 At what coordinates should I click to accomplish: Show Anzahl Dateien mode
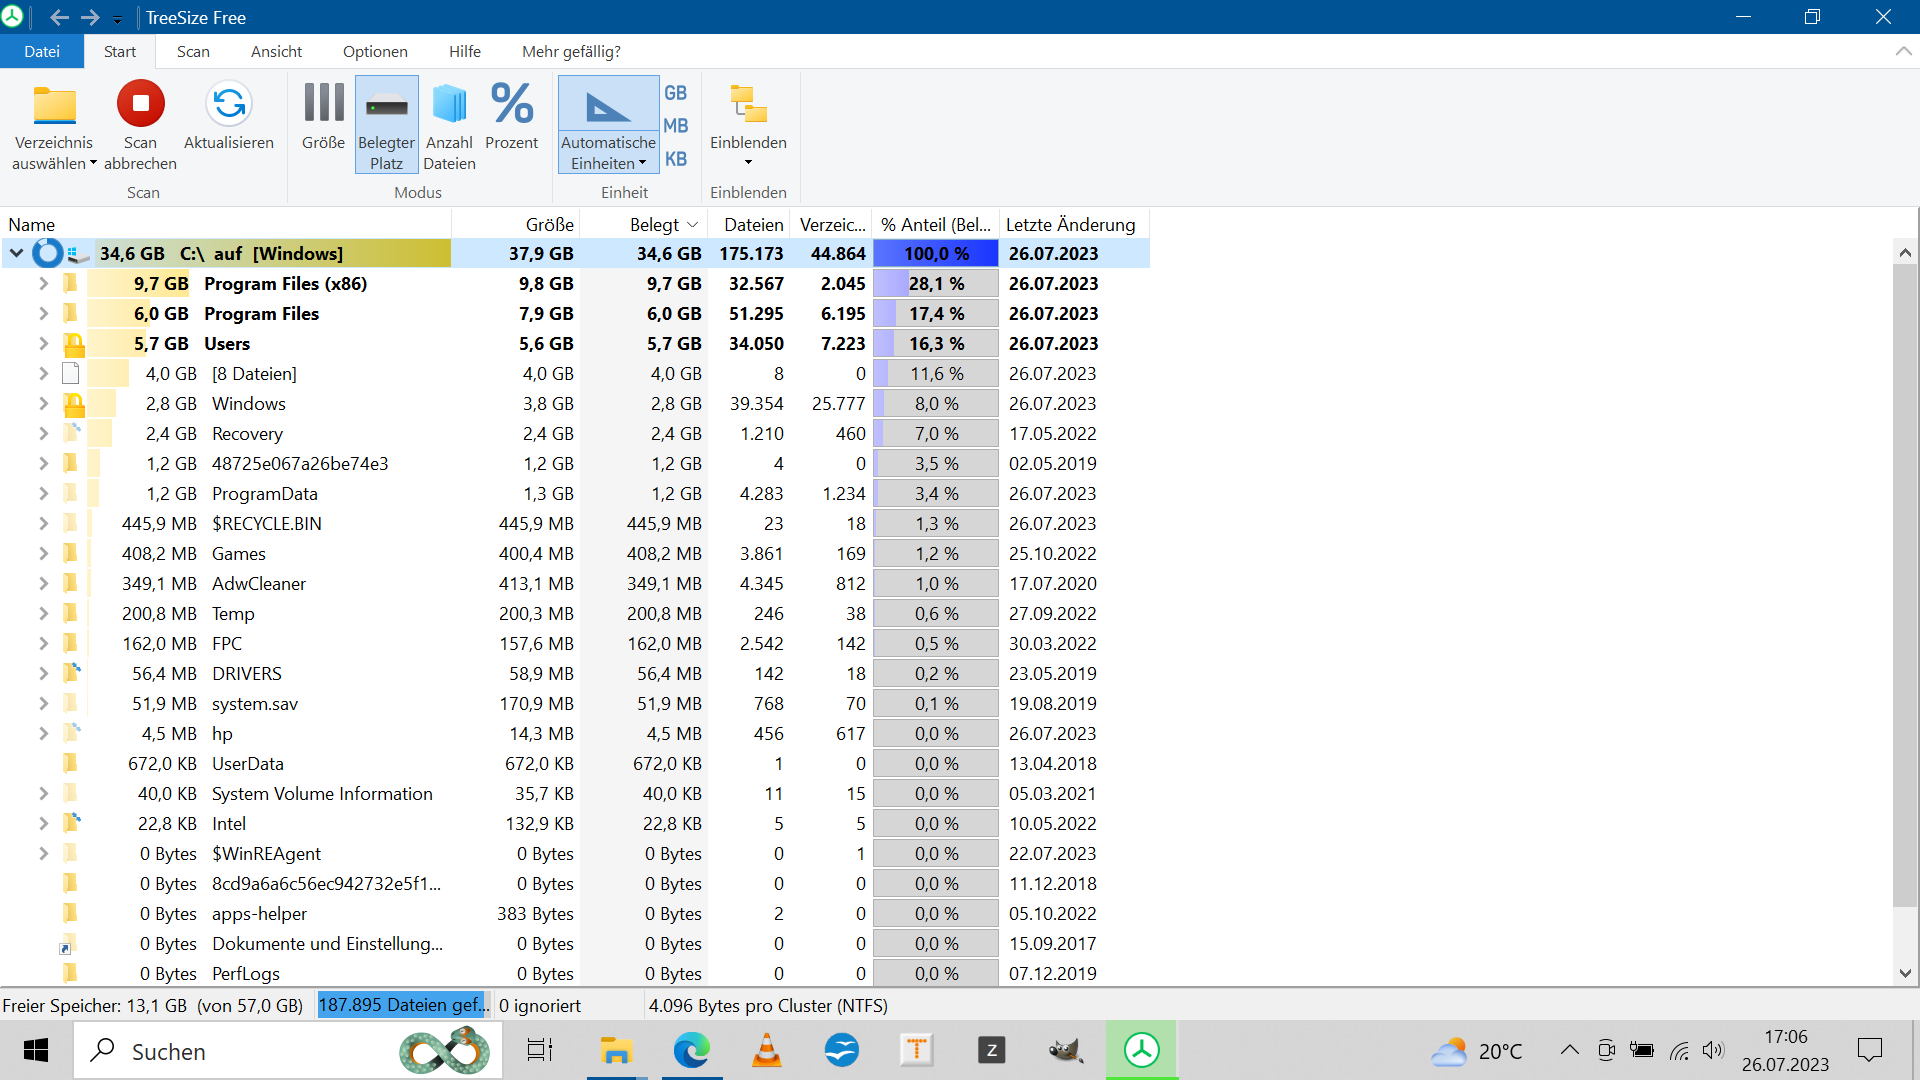pyautogui.click(x=449, y=123)
